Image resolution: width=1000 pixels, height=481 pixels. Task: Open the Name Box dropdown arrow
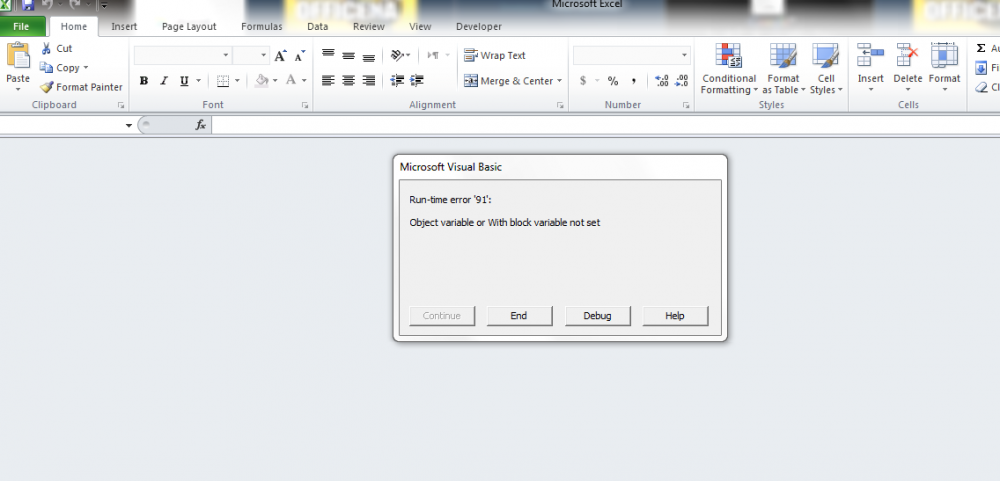click(129, 126)
